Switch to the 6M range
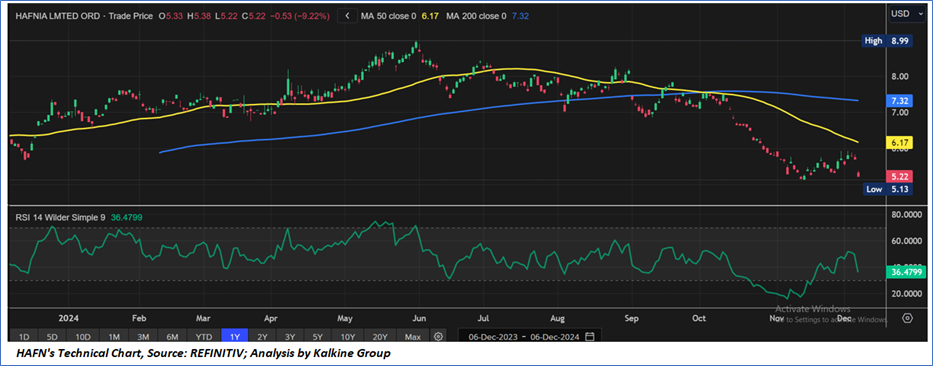 point(173,337)
